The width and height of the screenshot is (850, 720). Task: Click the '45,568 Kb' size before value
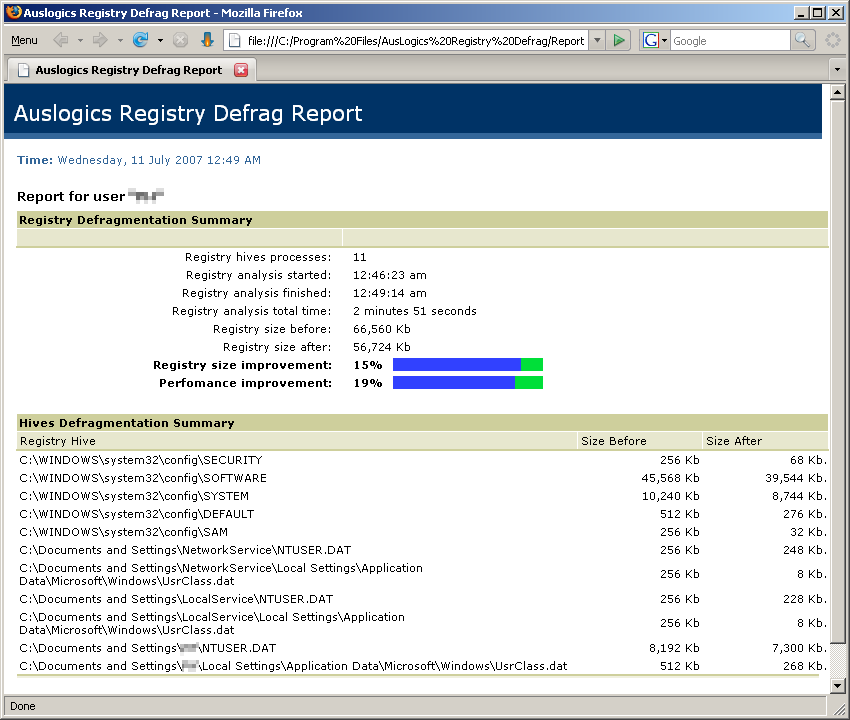671,478
